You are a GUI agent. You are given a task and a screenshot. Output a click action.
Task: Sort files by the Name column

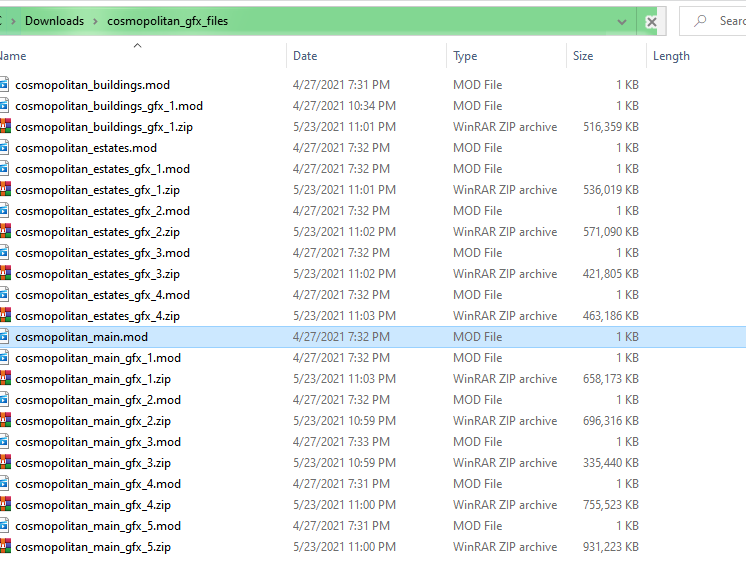tap(13, 56)
